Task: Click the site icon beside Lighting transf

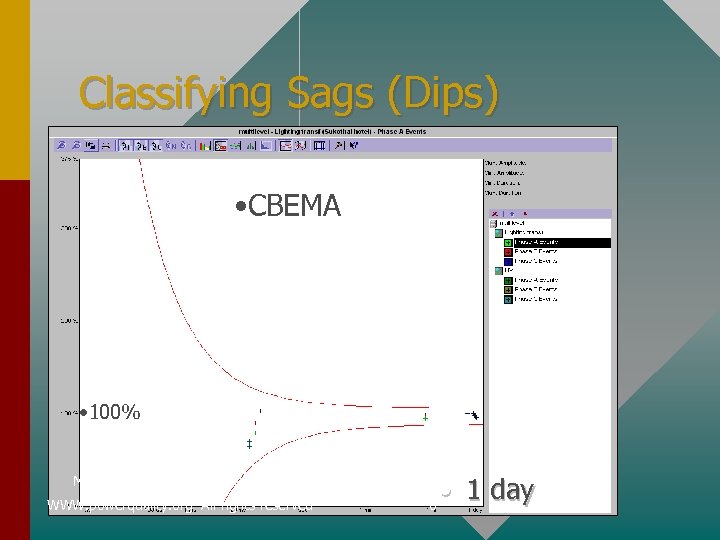Action: tap(499, 233)
